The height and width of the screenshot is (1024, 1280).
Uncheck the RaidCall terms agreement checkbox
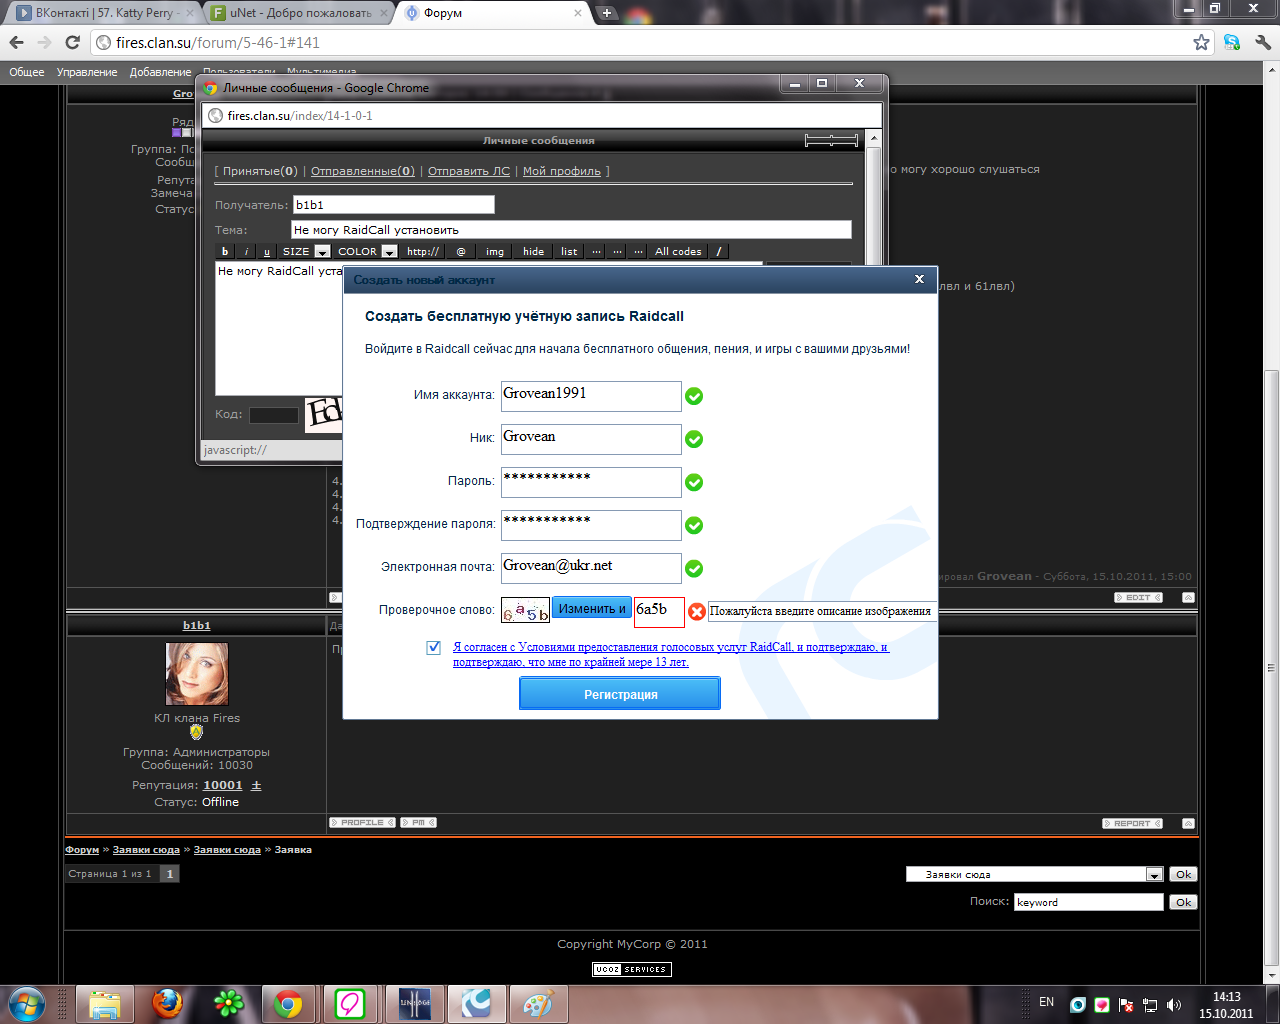pos(434,647)
